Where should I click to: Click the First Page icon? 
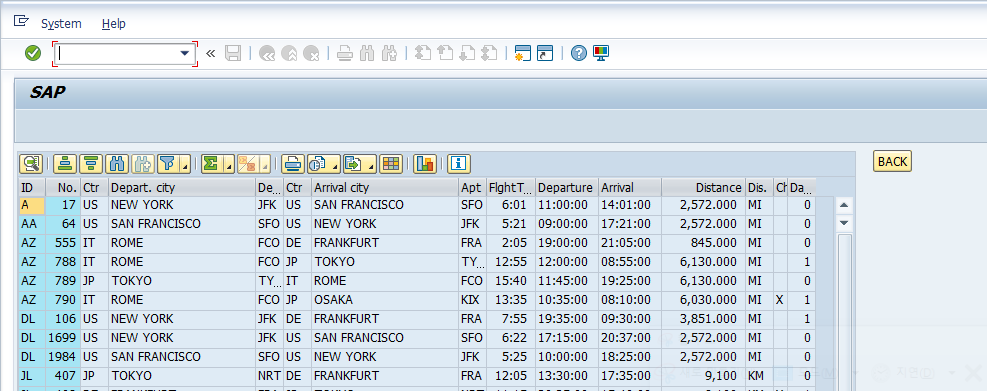423,54
